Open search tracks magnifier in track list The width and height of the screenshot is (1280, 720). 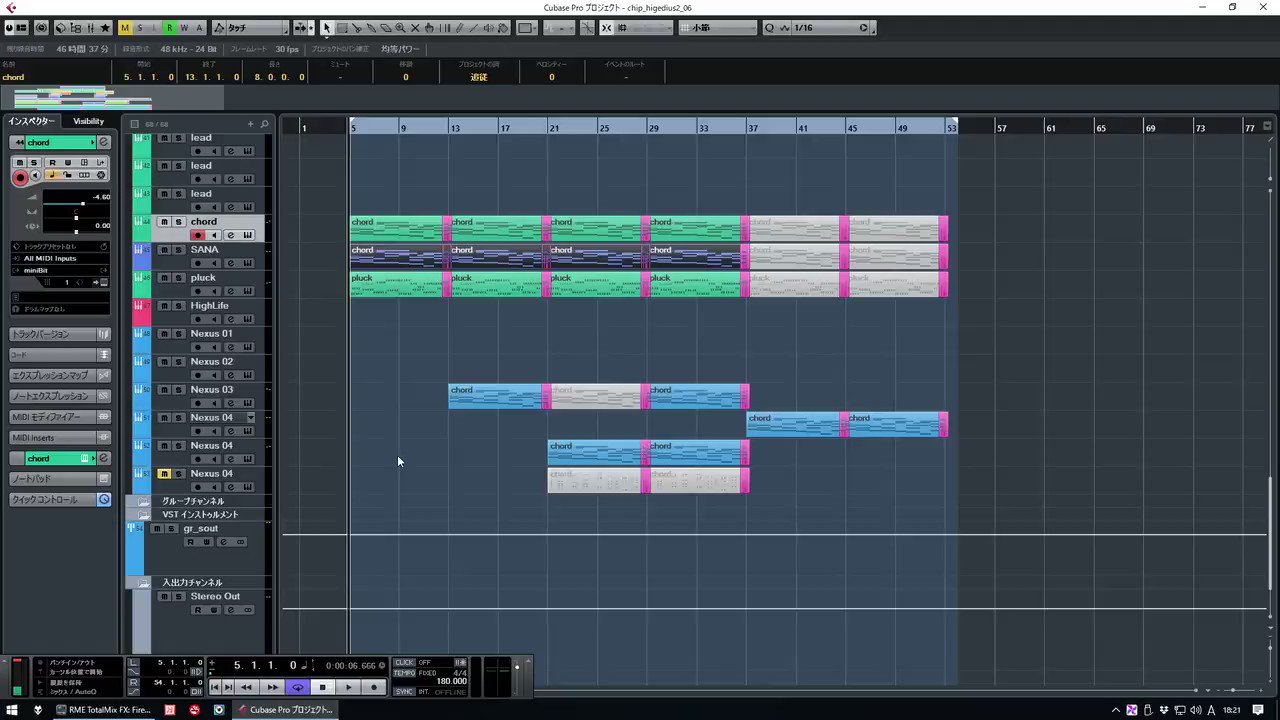(x=264, y=124)
